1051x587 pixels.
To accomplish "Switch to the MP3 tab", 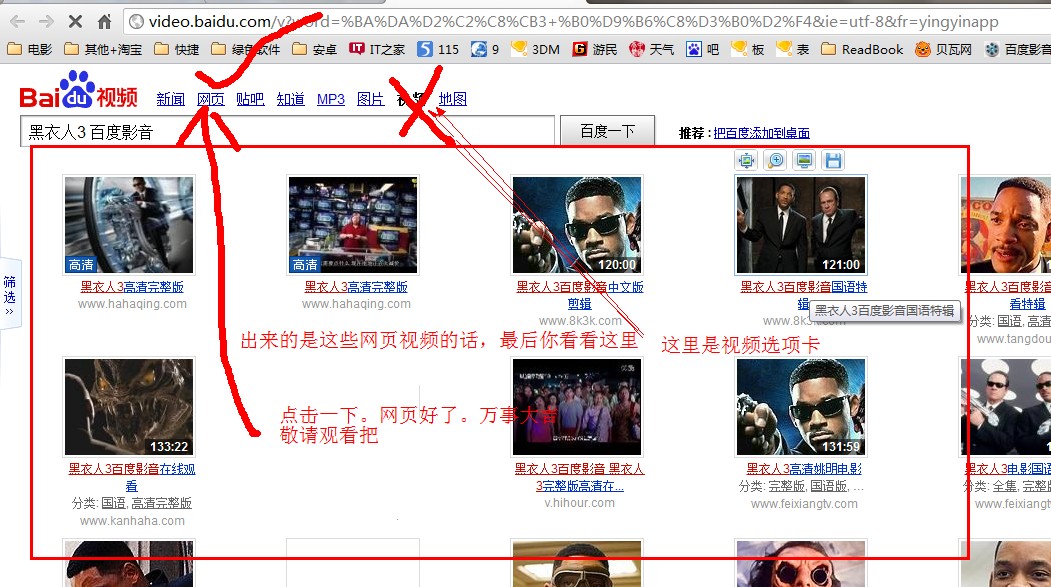I will (330, 99).
